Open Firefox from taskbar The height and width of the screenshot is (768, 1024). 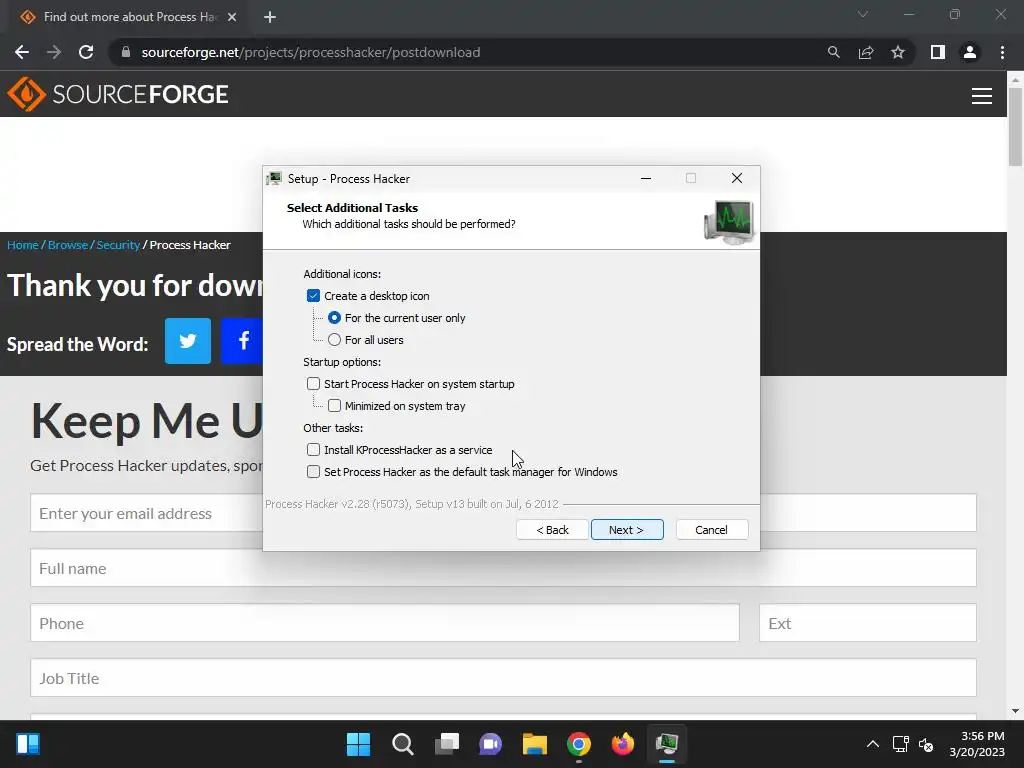(x=623, y=744)
